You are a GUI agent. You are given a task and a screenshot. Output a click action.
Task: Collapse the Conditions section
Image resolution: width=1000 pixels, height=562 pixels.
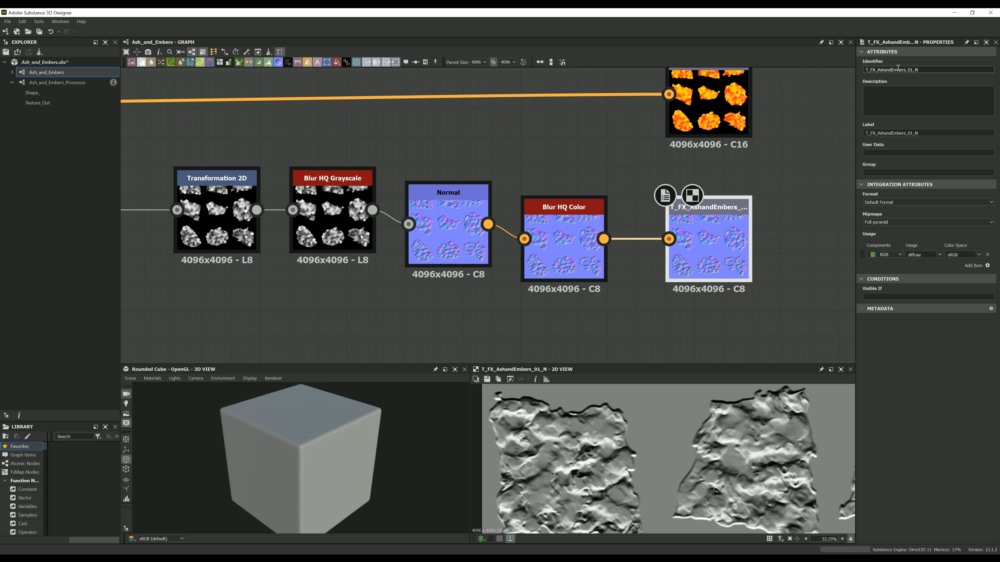coord(862,279)
